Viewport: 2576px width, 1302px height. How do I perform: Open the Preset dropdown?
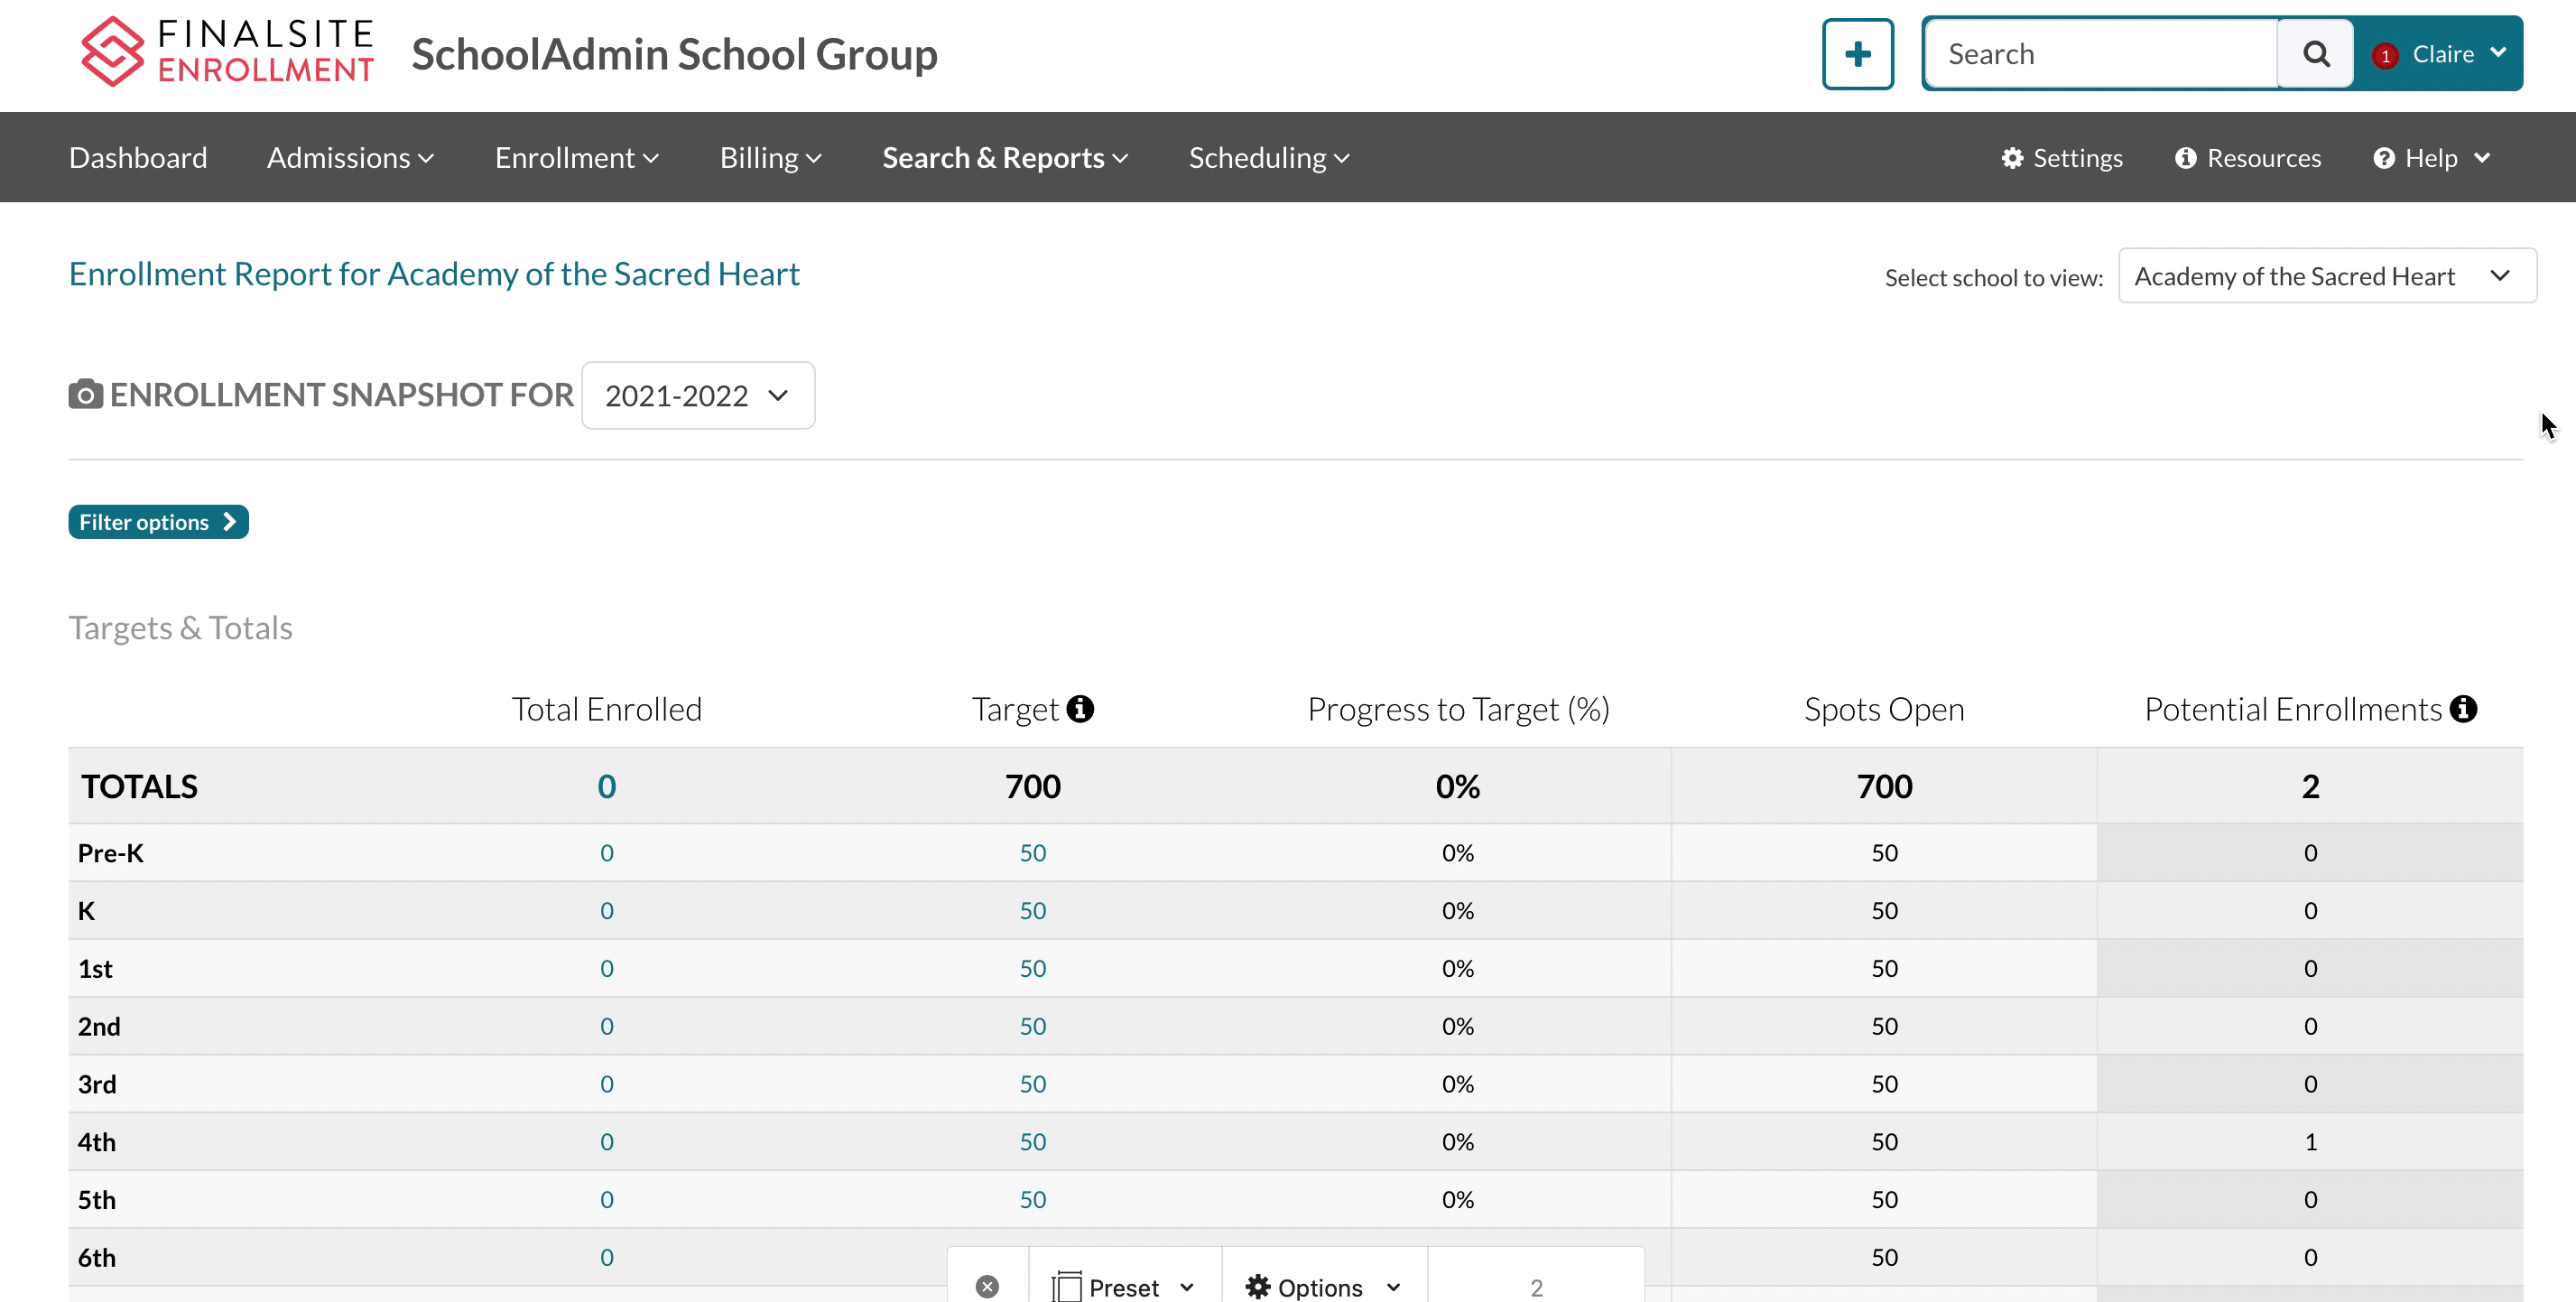click(1124, 1287)
